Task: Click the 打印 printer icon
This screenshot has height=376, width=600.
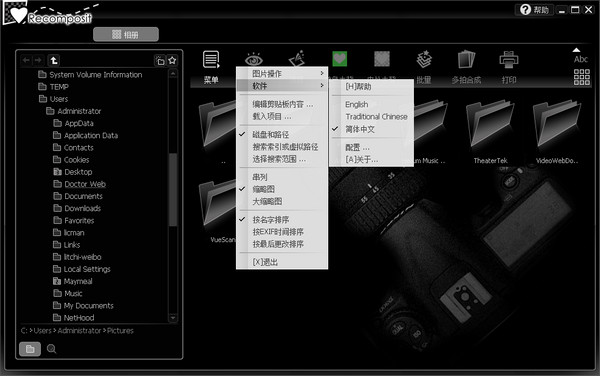Action: click(509, 59)
